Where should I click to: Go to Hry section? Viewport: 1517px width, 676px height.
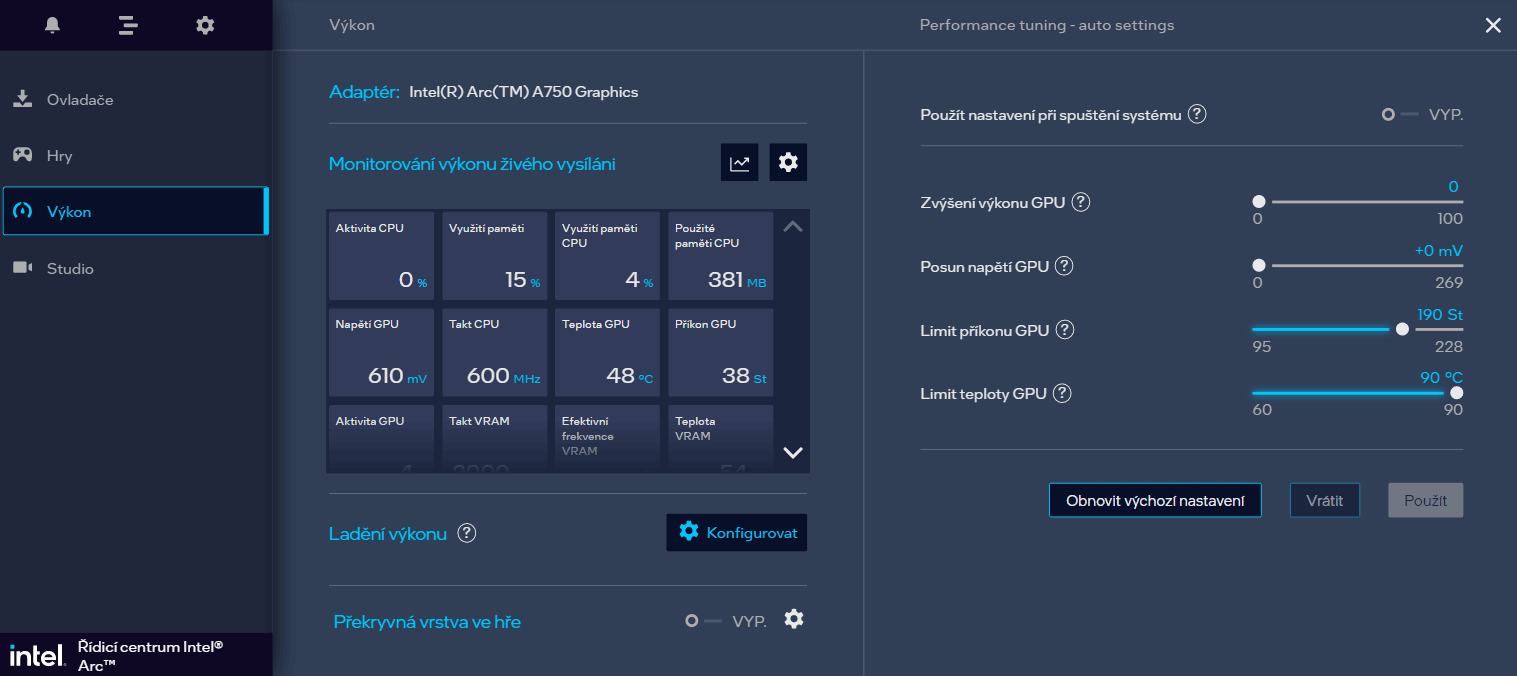tap(135, 156)
